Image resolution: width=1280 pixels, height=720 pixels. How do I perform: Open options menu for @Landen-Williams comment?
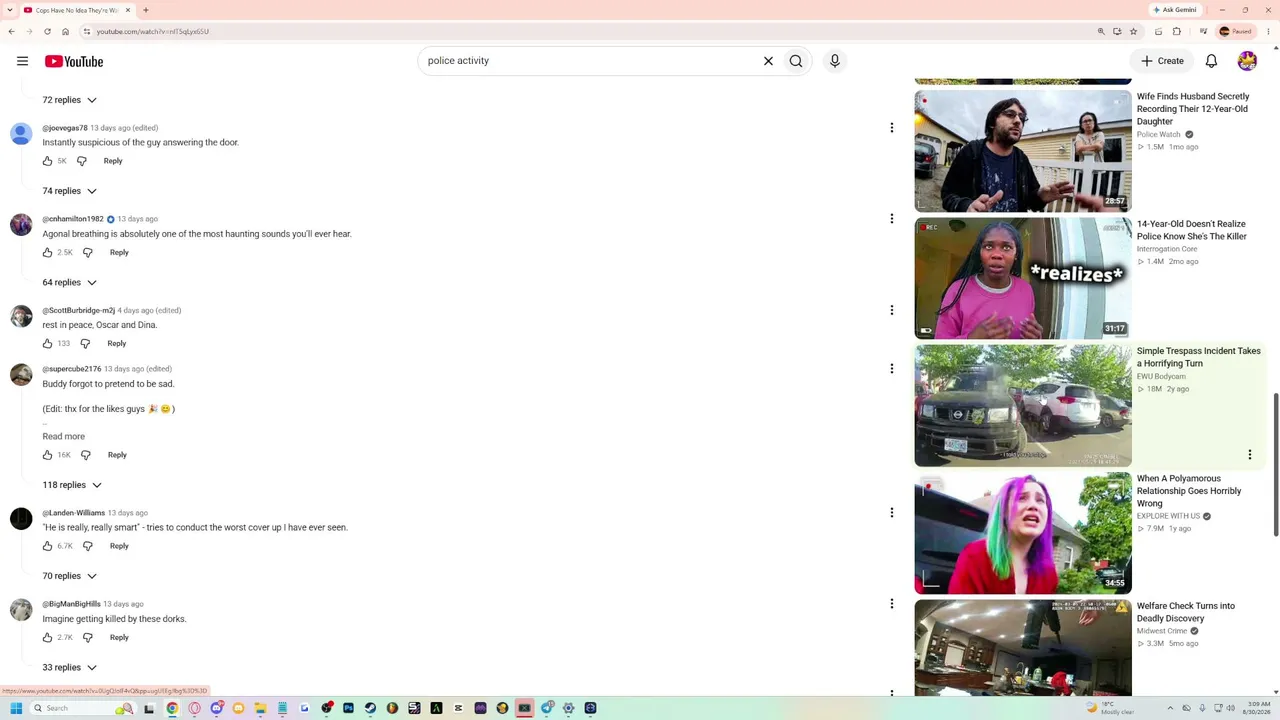click(x=892, y=513)
